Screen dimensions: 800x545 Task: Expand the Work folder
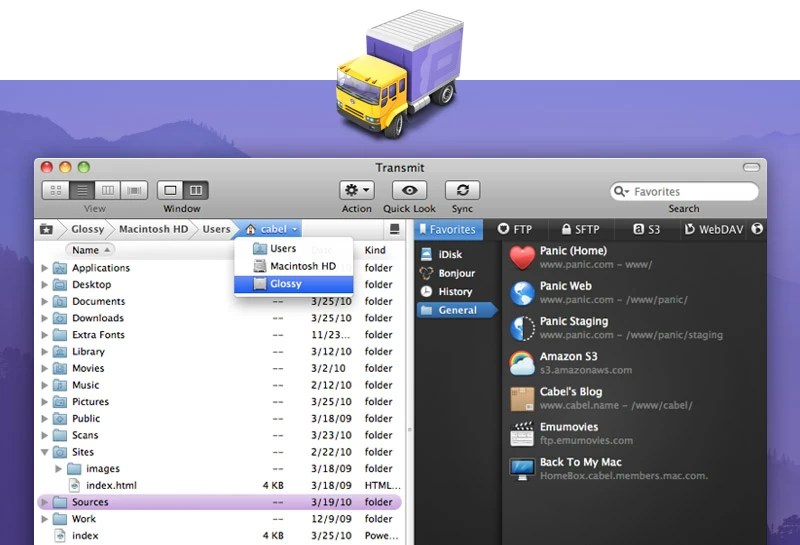point(44,519)
